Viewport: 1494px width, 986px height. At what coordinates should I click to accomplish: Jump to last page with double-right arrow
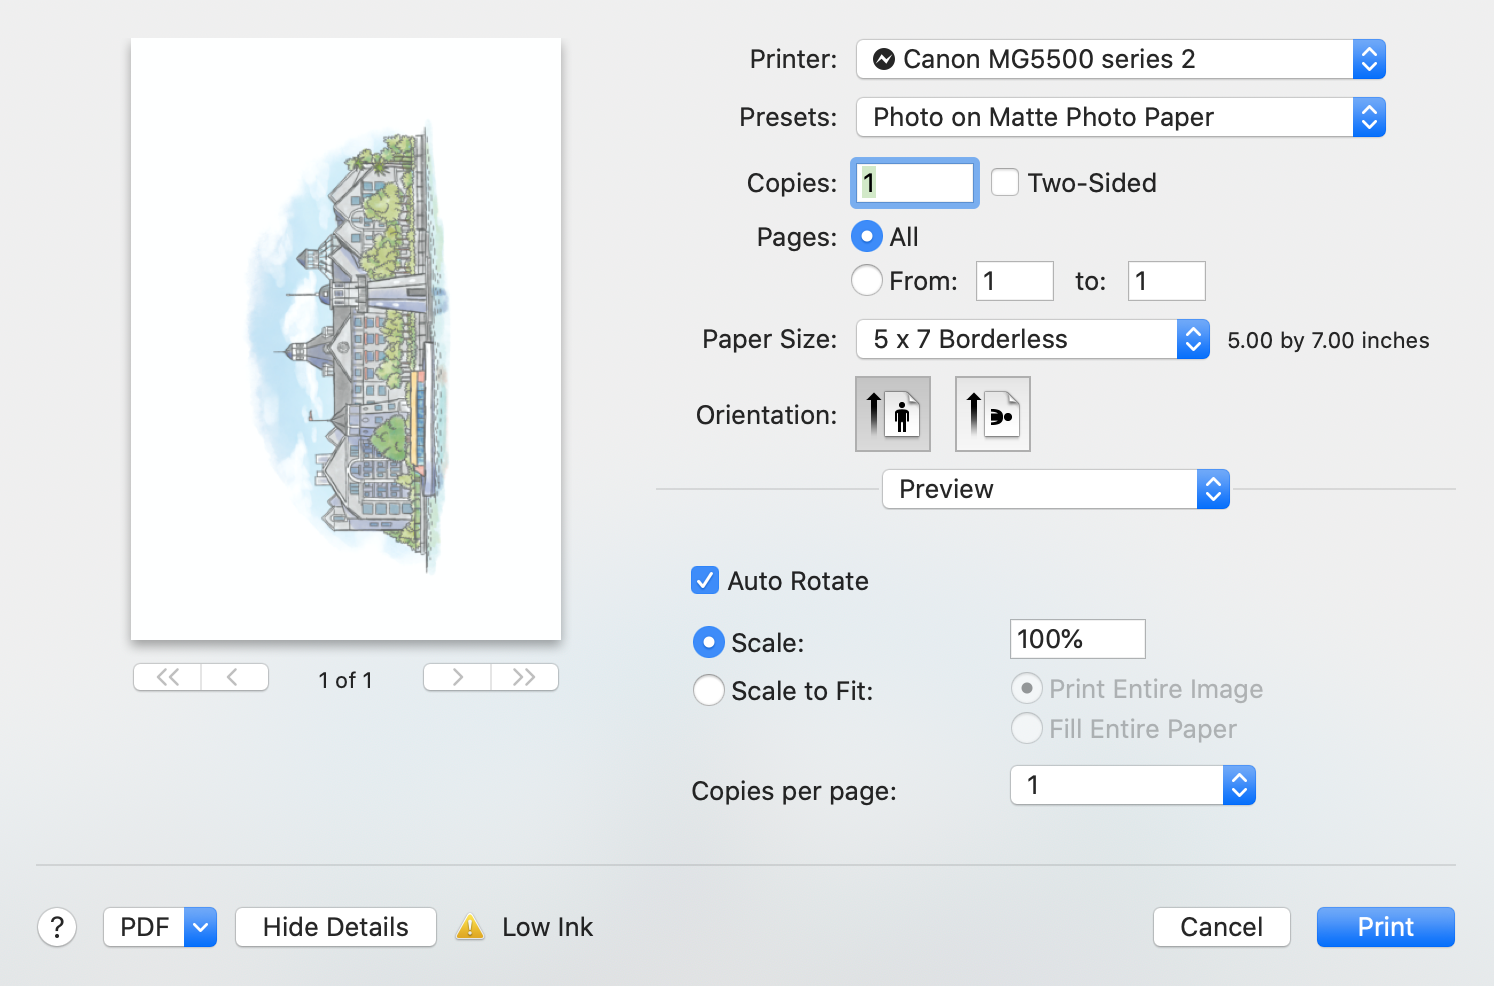(524, 677)
